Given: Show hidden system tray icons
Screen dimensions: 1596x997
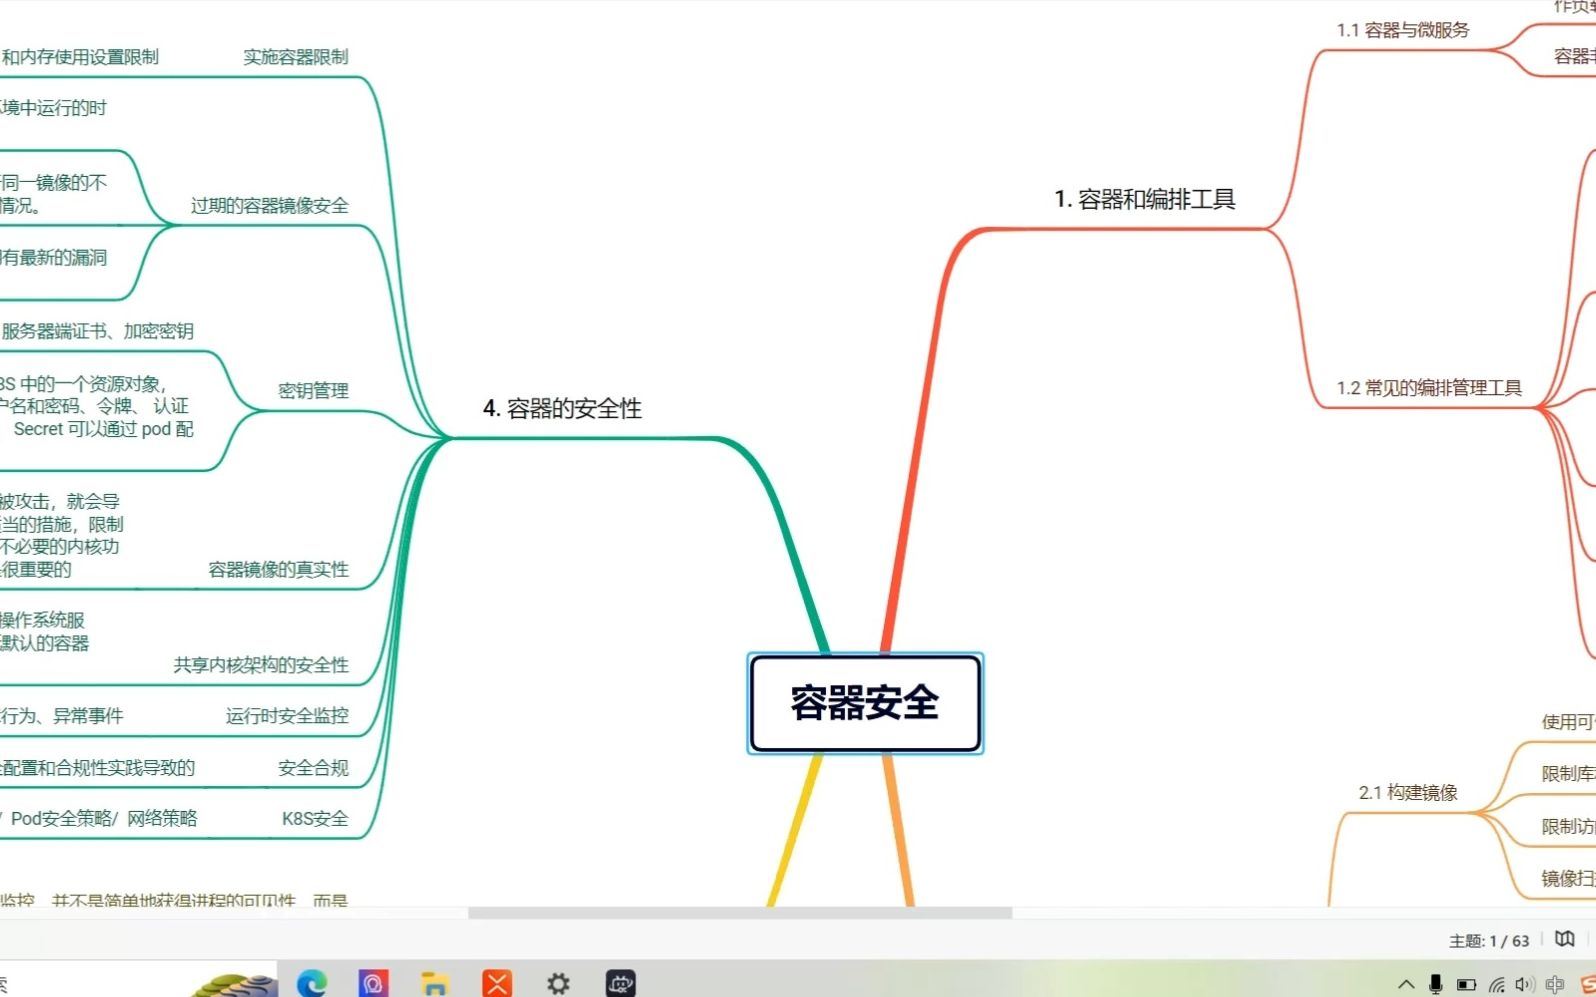Looking at the screenshot, I should pos(1406,985).
